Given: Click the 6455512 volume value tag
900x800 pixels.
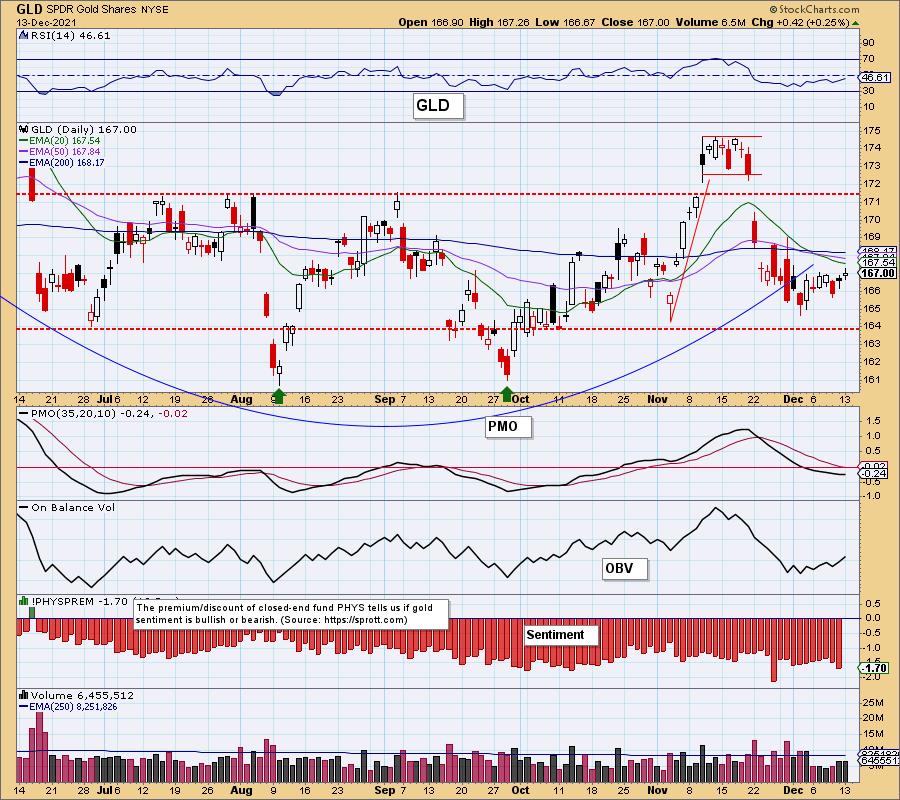Looking at the screenshot, I should click(879, 760).
